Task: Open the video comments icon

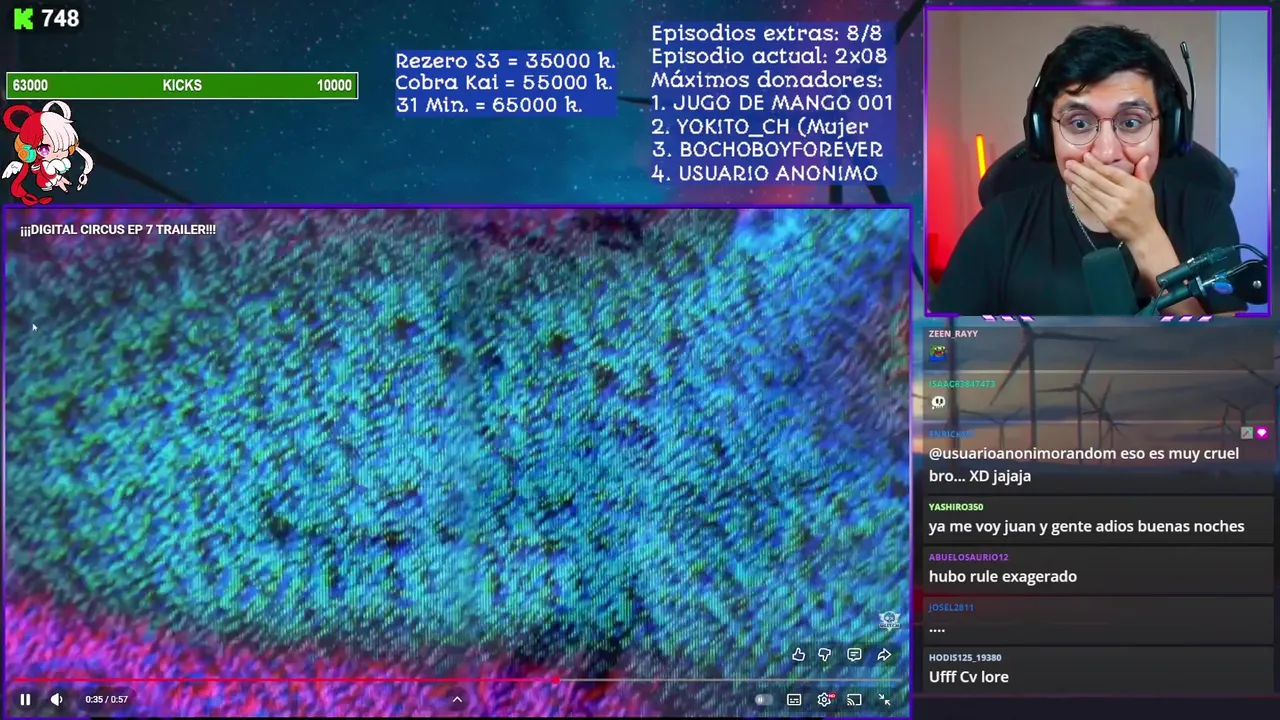Action: click(854, 655)
